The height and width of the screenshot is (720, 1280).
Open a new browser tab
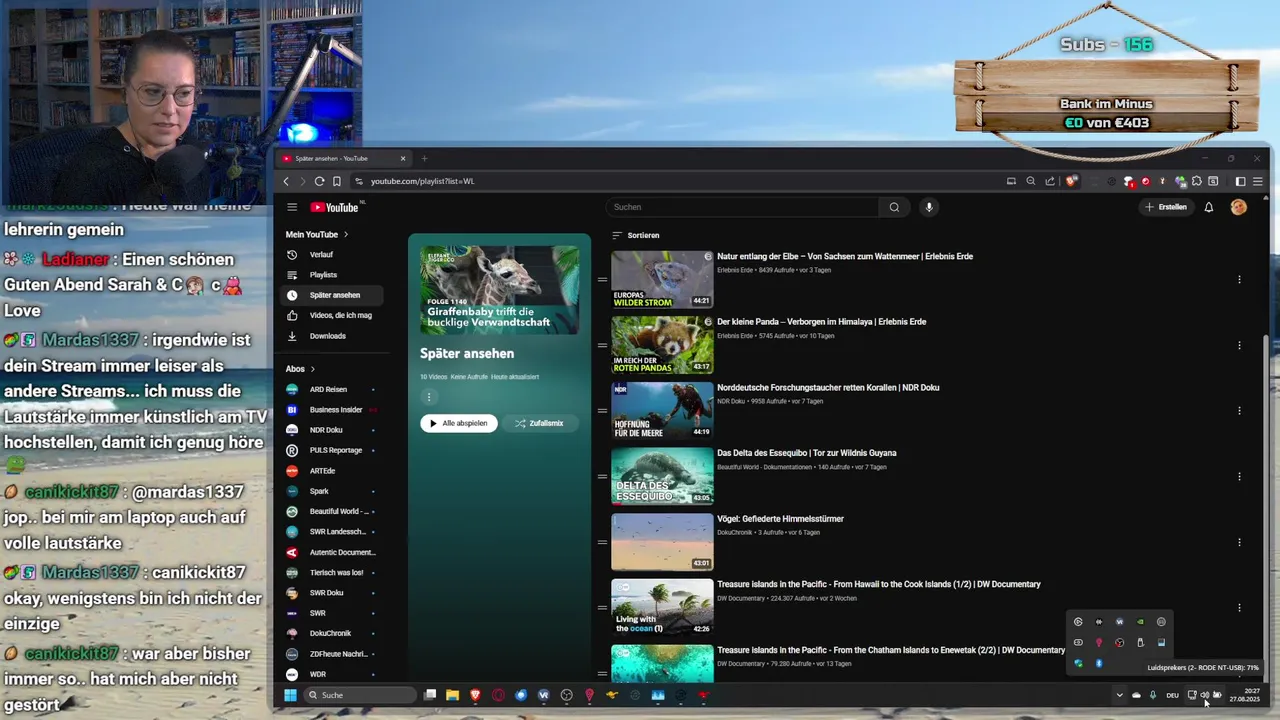click(x=424, y=158)
